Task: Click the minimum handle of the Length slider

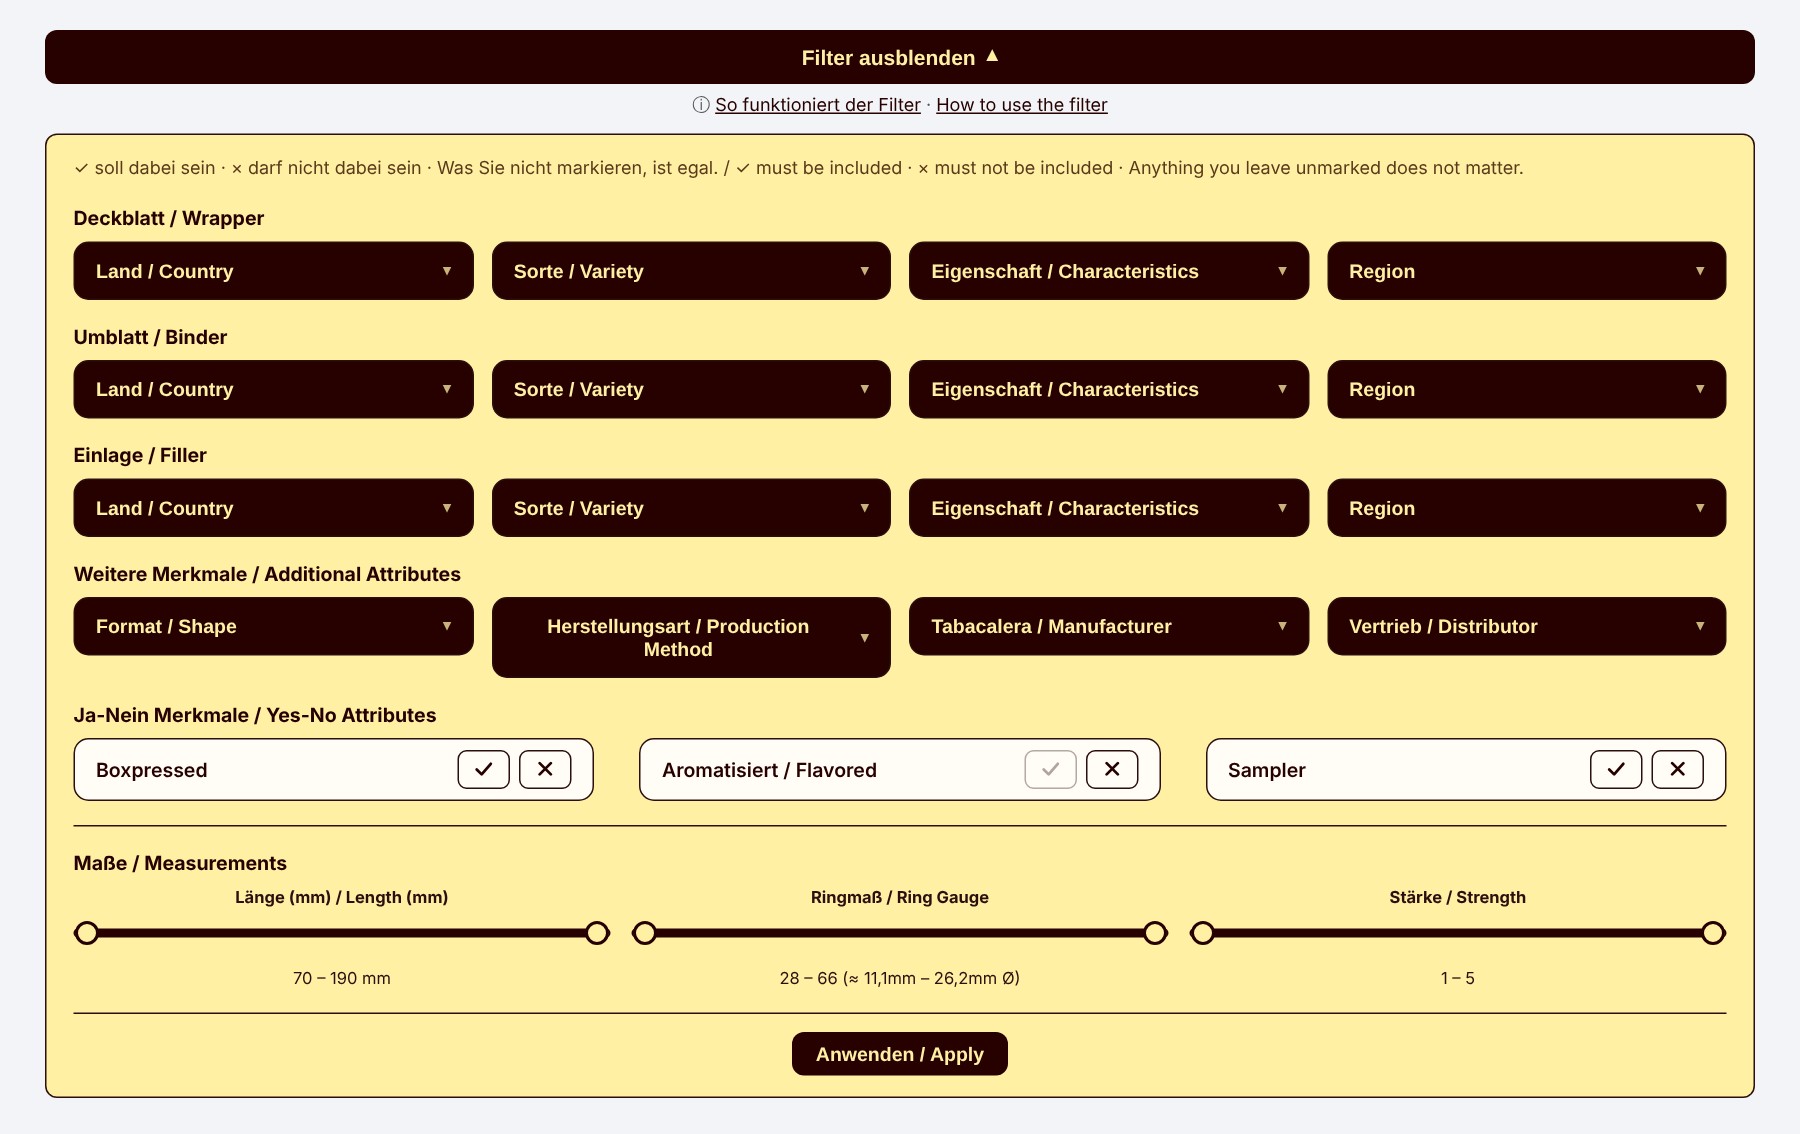Action: click(x=87, y=933)
